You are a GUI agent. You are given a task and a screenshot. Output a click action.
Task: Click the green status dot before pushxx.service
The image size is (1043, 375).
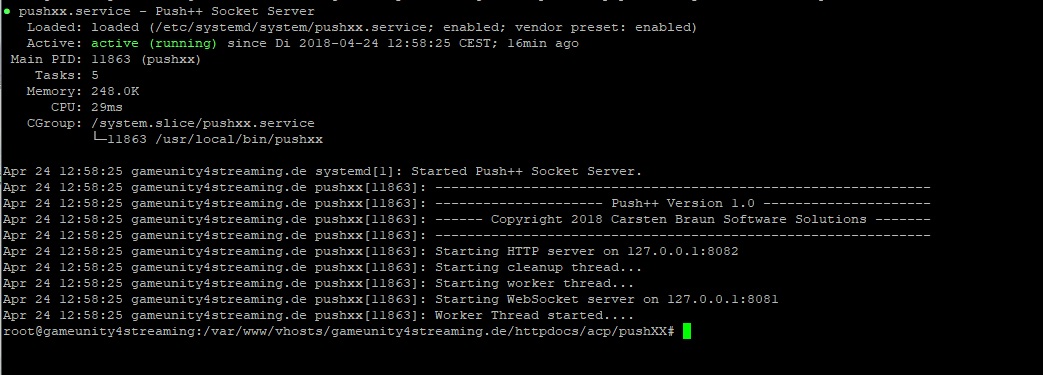(x=6, y=12)
